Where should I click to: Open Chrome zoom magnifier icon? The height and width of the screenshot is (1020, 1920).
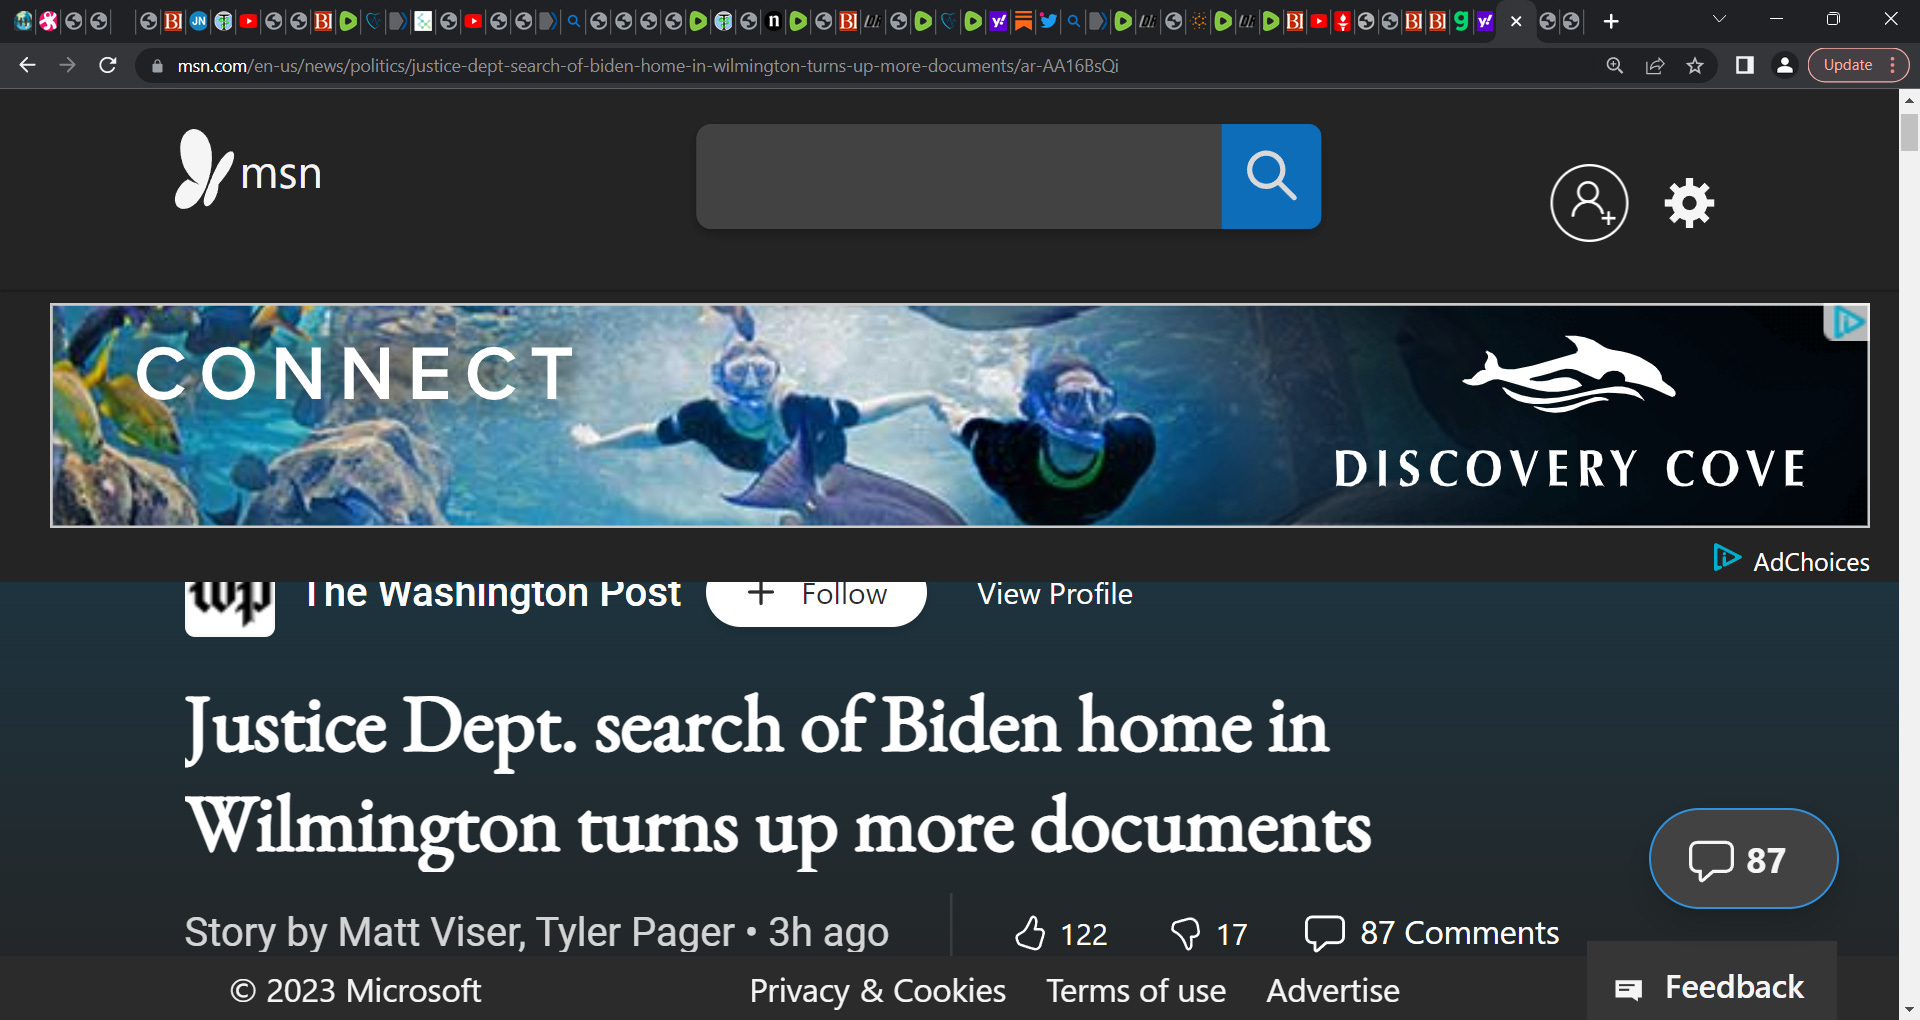(x=1615, y=66)
